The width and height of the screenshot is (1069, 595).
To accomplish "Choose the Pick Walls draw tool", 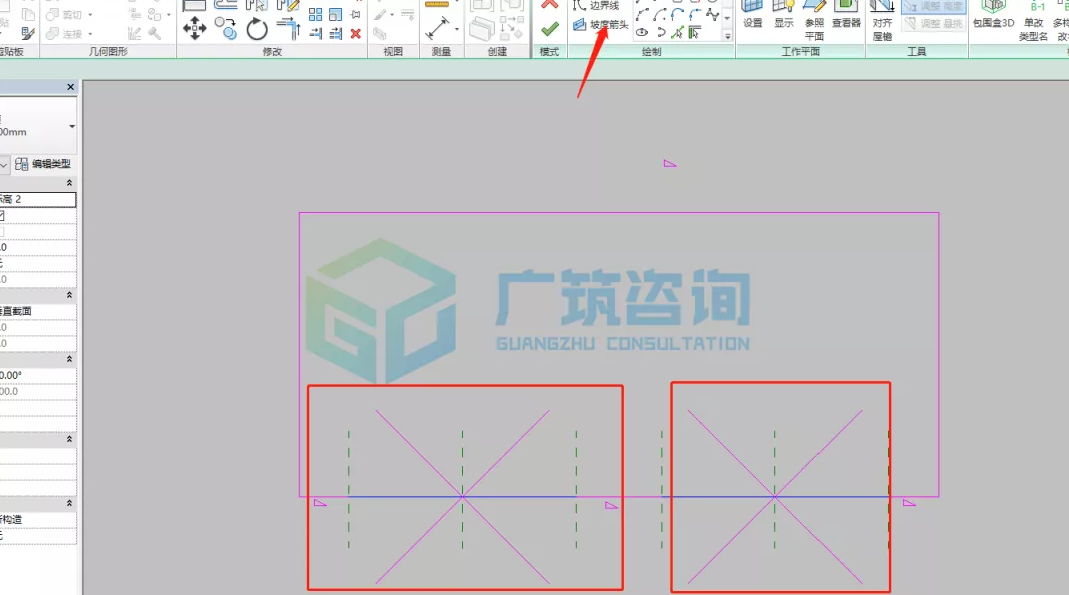I will pyautogui.click(x=695, y=32).
